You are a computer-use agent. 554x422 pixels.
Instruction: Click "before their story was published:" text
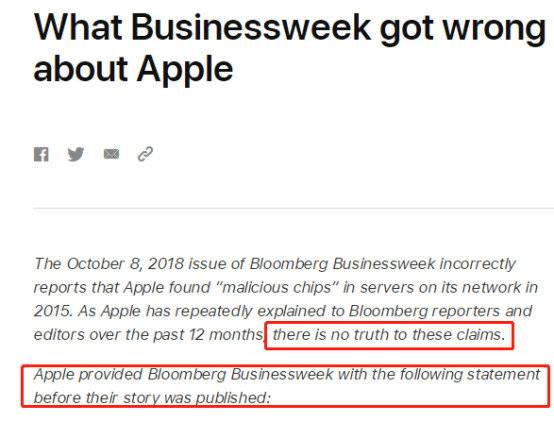coord(152,398)
